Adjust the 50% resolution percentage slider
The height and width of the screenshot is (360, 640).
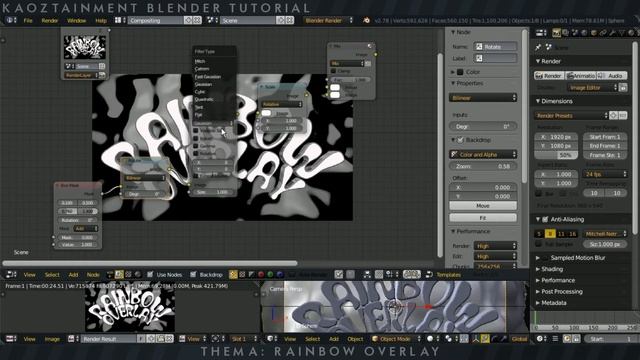pos(556,156)
